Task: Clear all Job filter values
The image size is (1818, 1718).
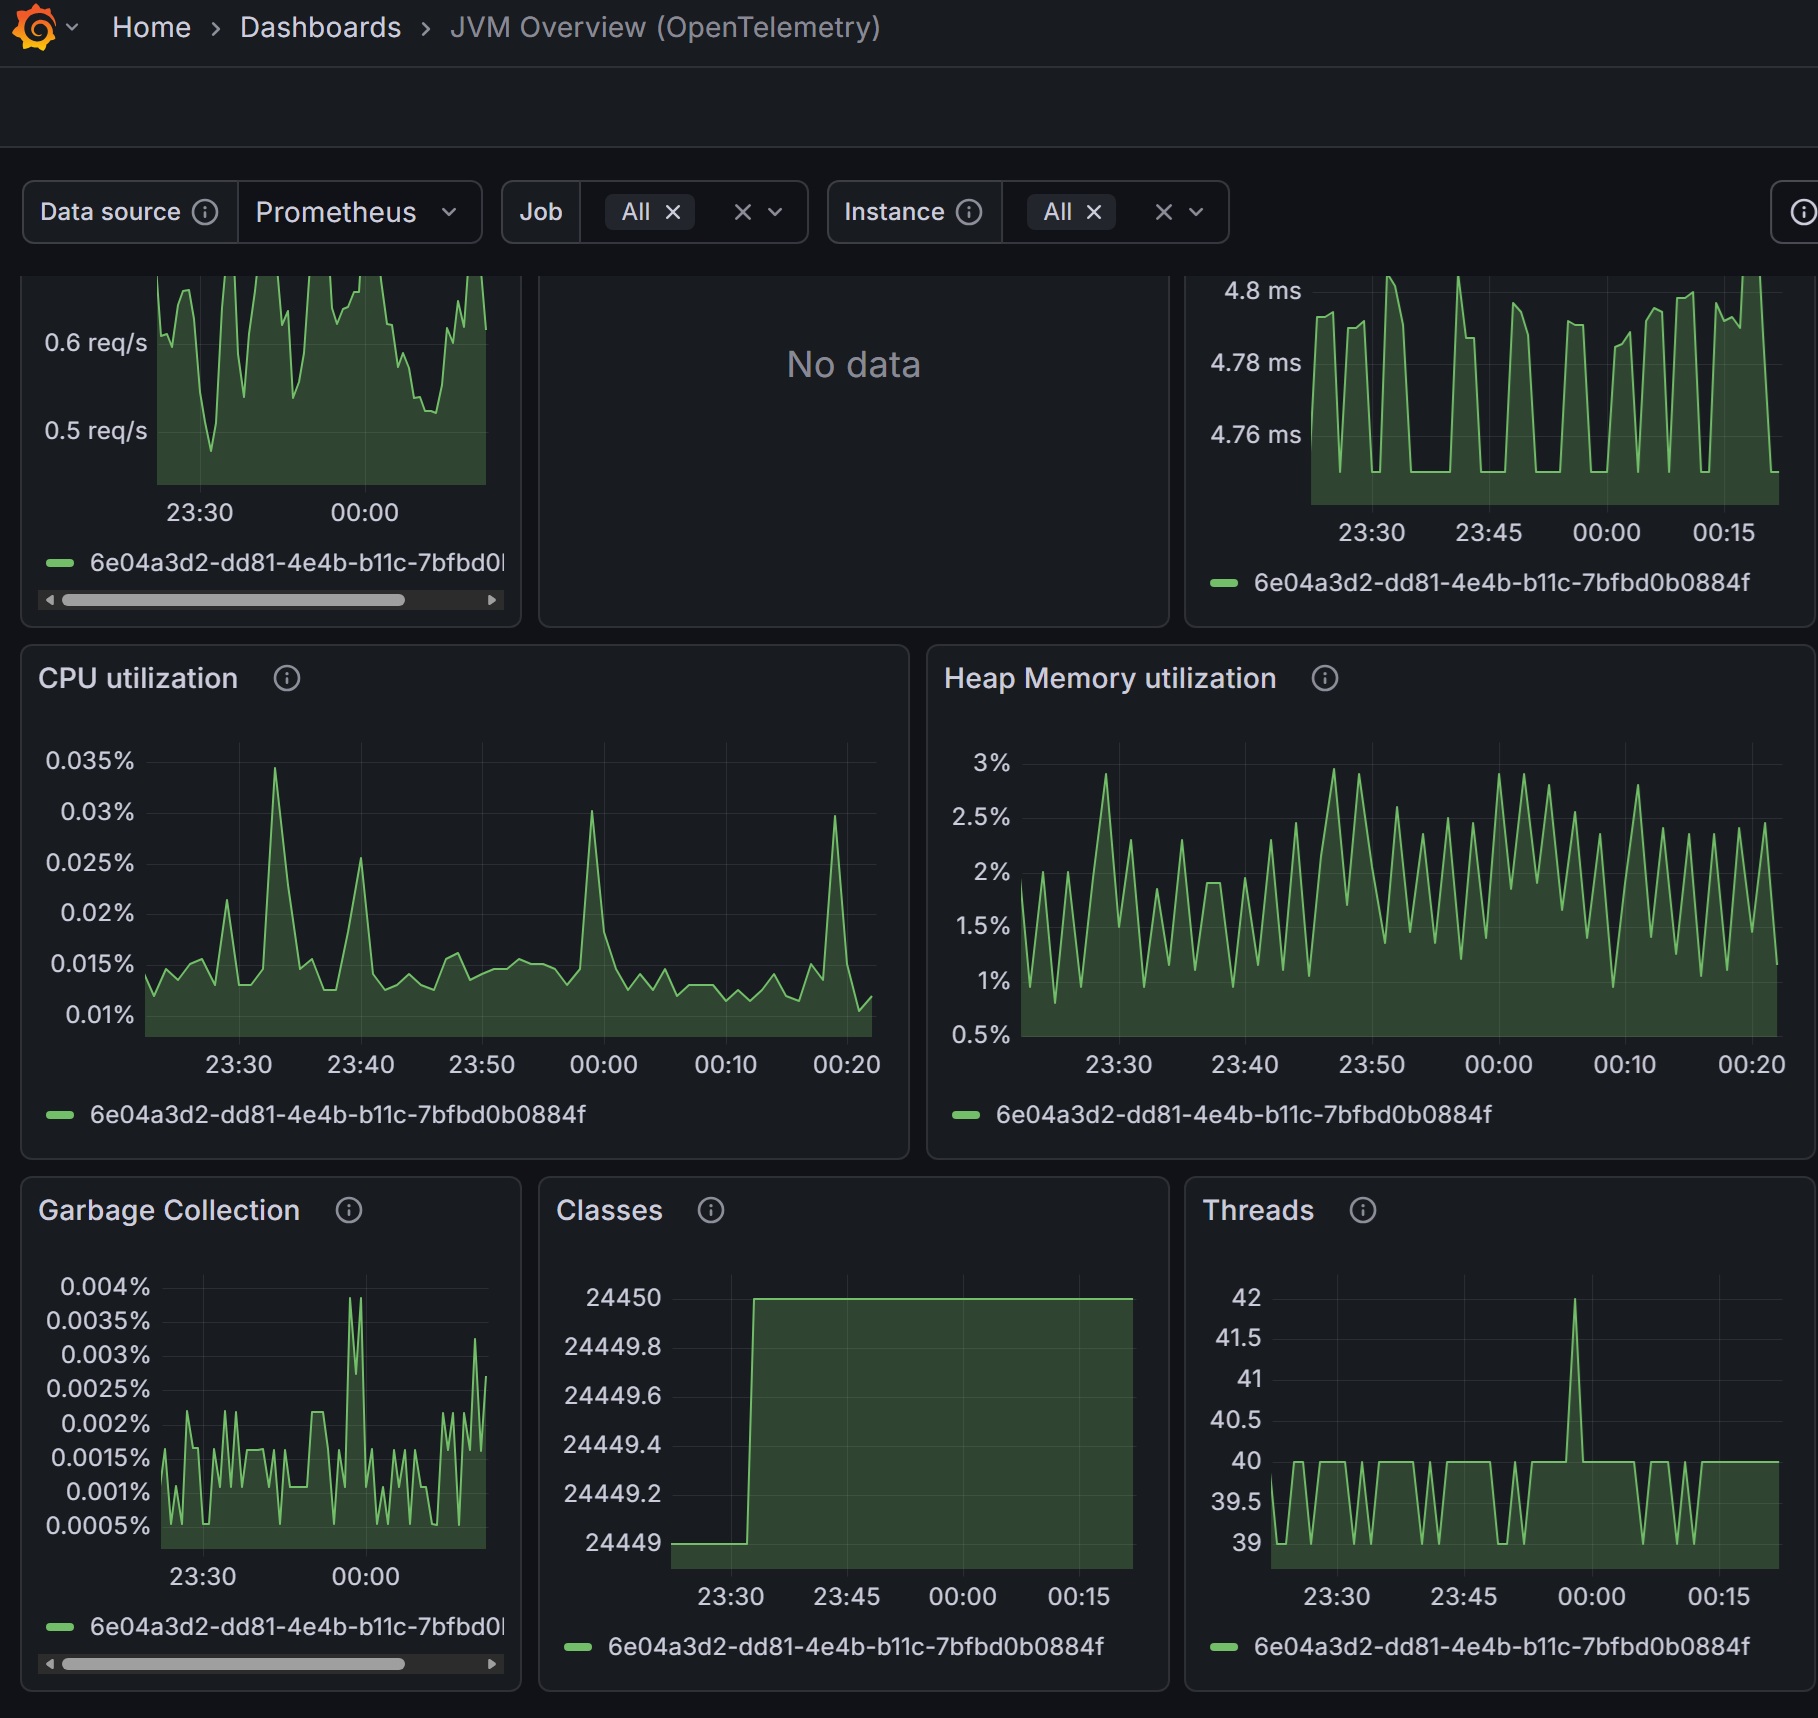Action: tap(742, 212)
